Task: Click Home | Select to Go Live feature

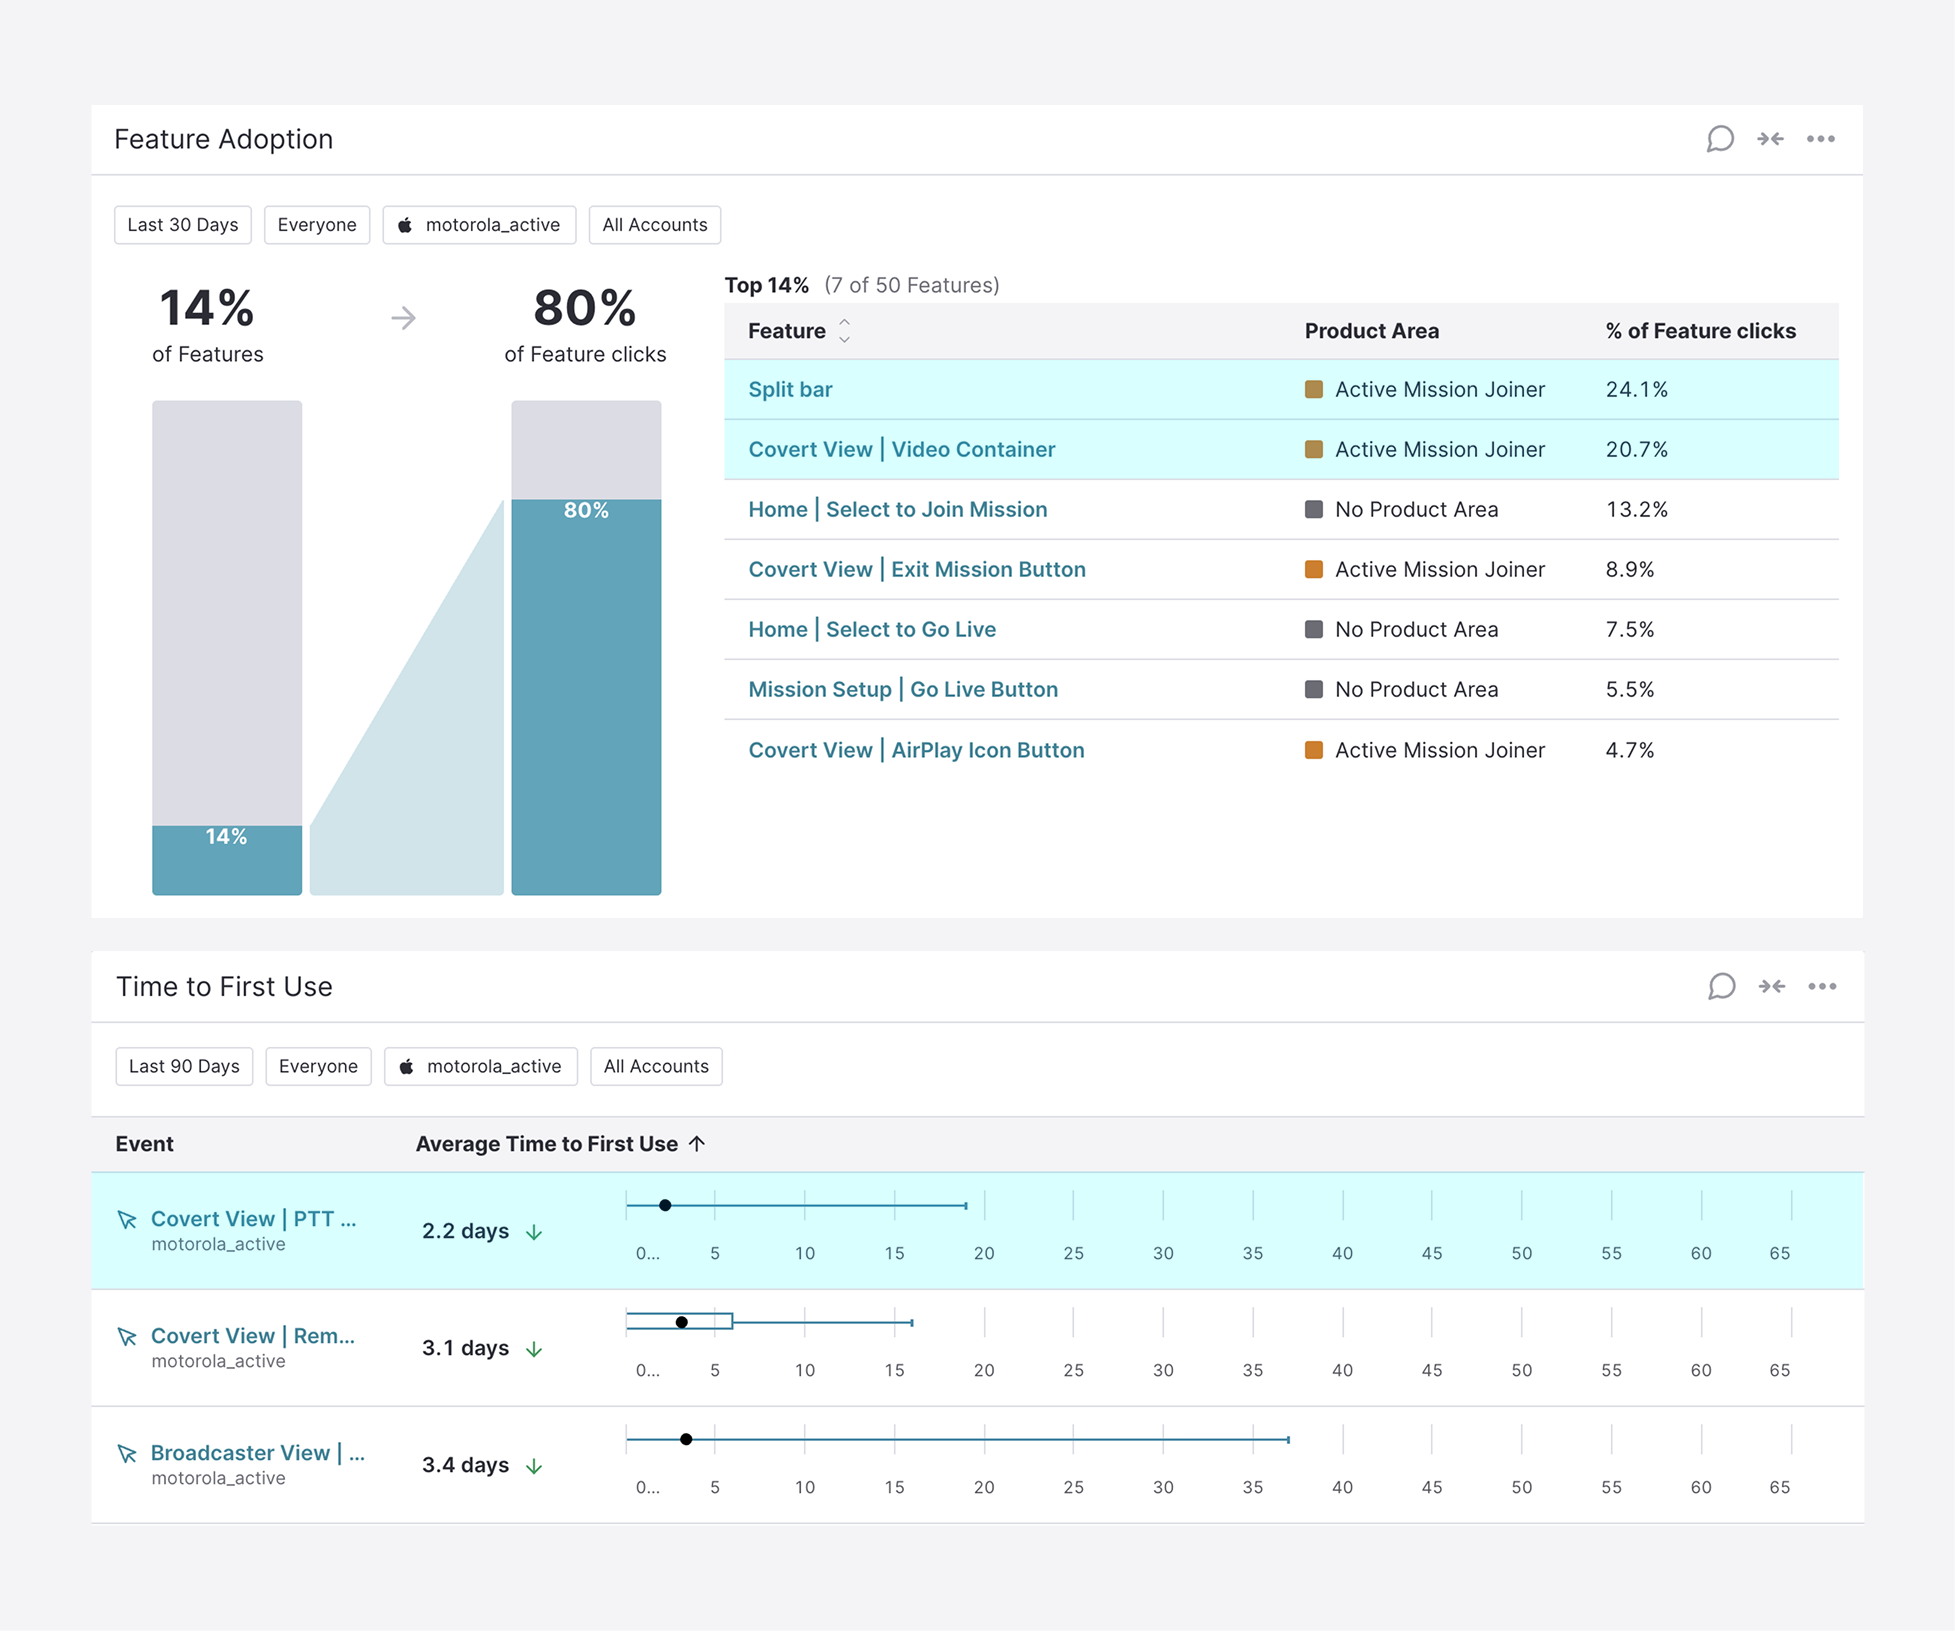Action: click(871, 629)
